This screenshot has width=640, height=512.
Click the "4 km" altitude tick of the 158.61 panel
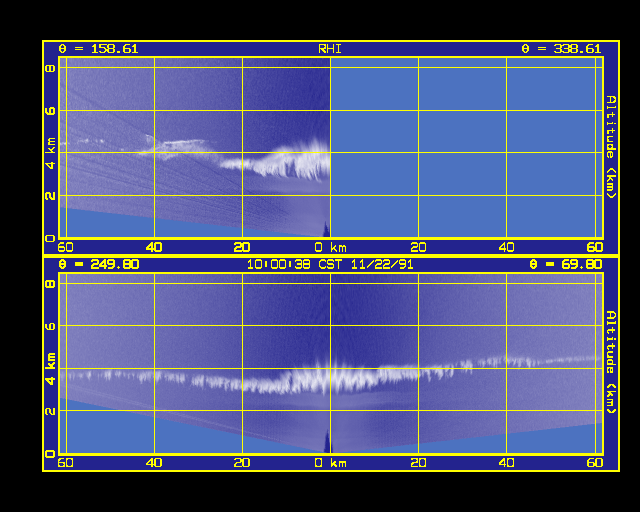coord(50,153)
